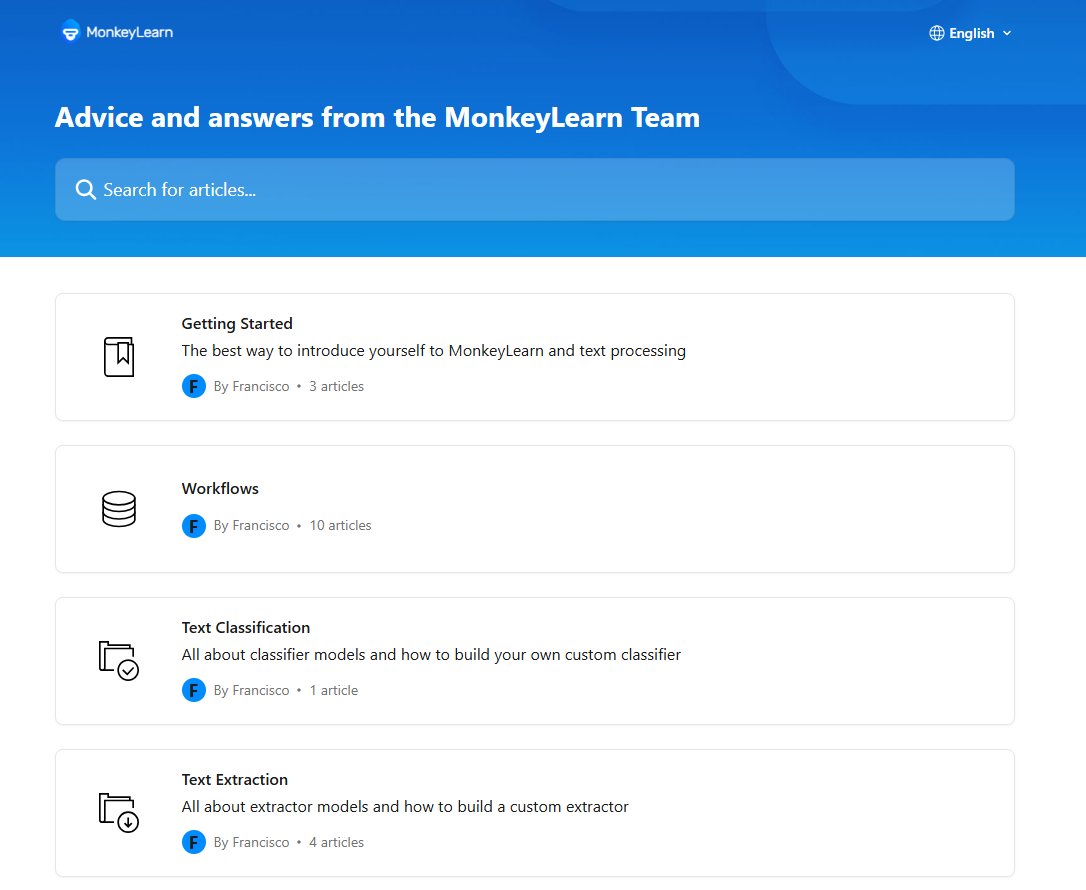Click the Getting Started bookmark book icon
Viewport: 1086px width, 890px height.
coord(118,357)
